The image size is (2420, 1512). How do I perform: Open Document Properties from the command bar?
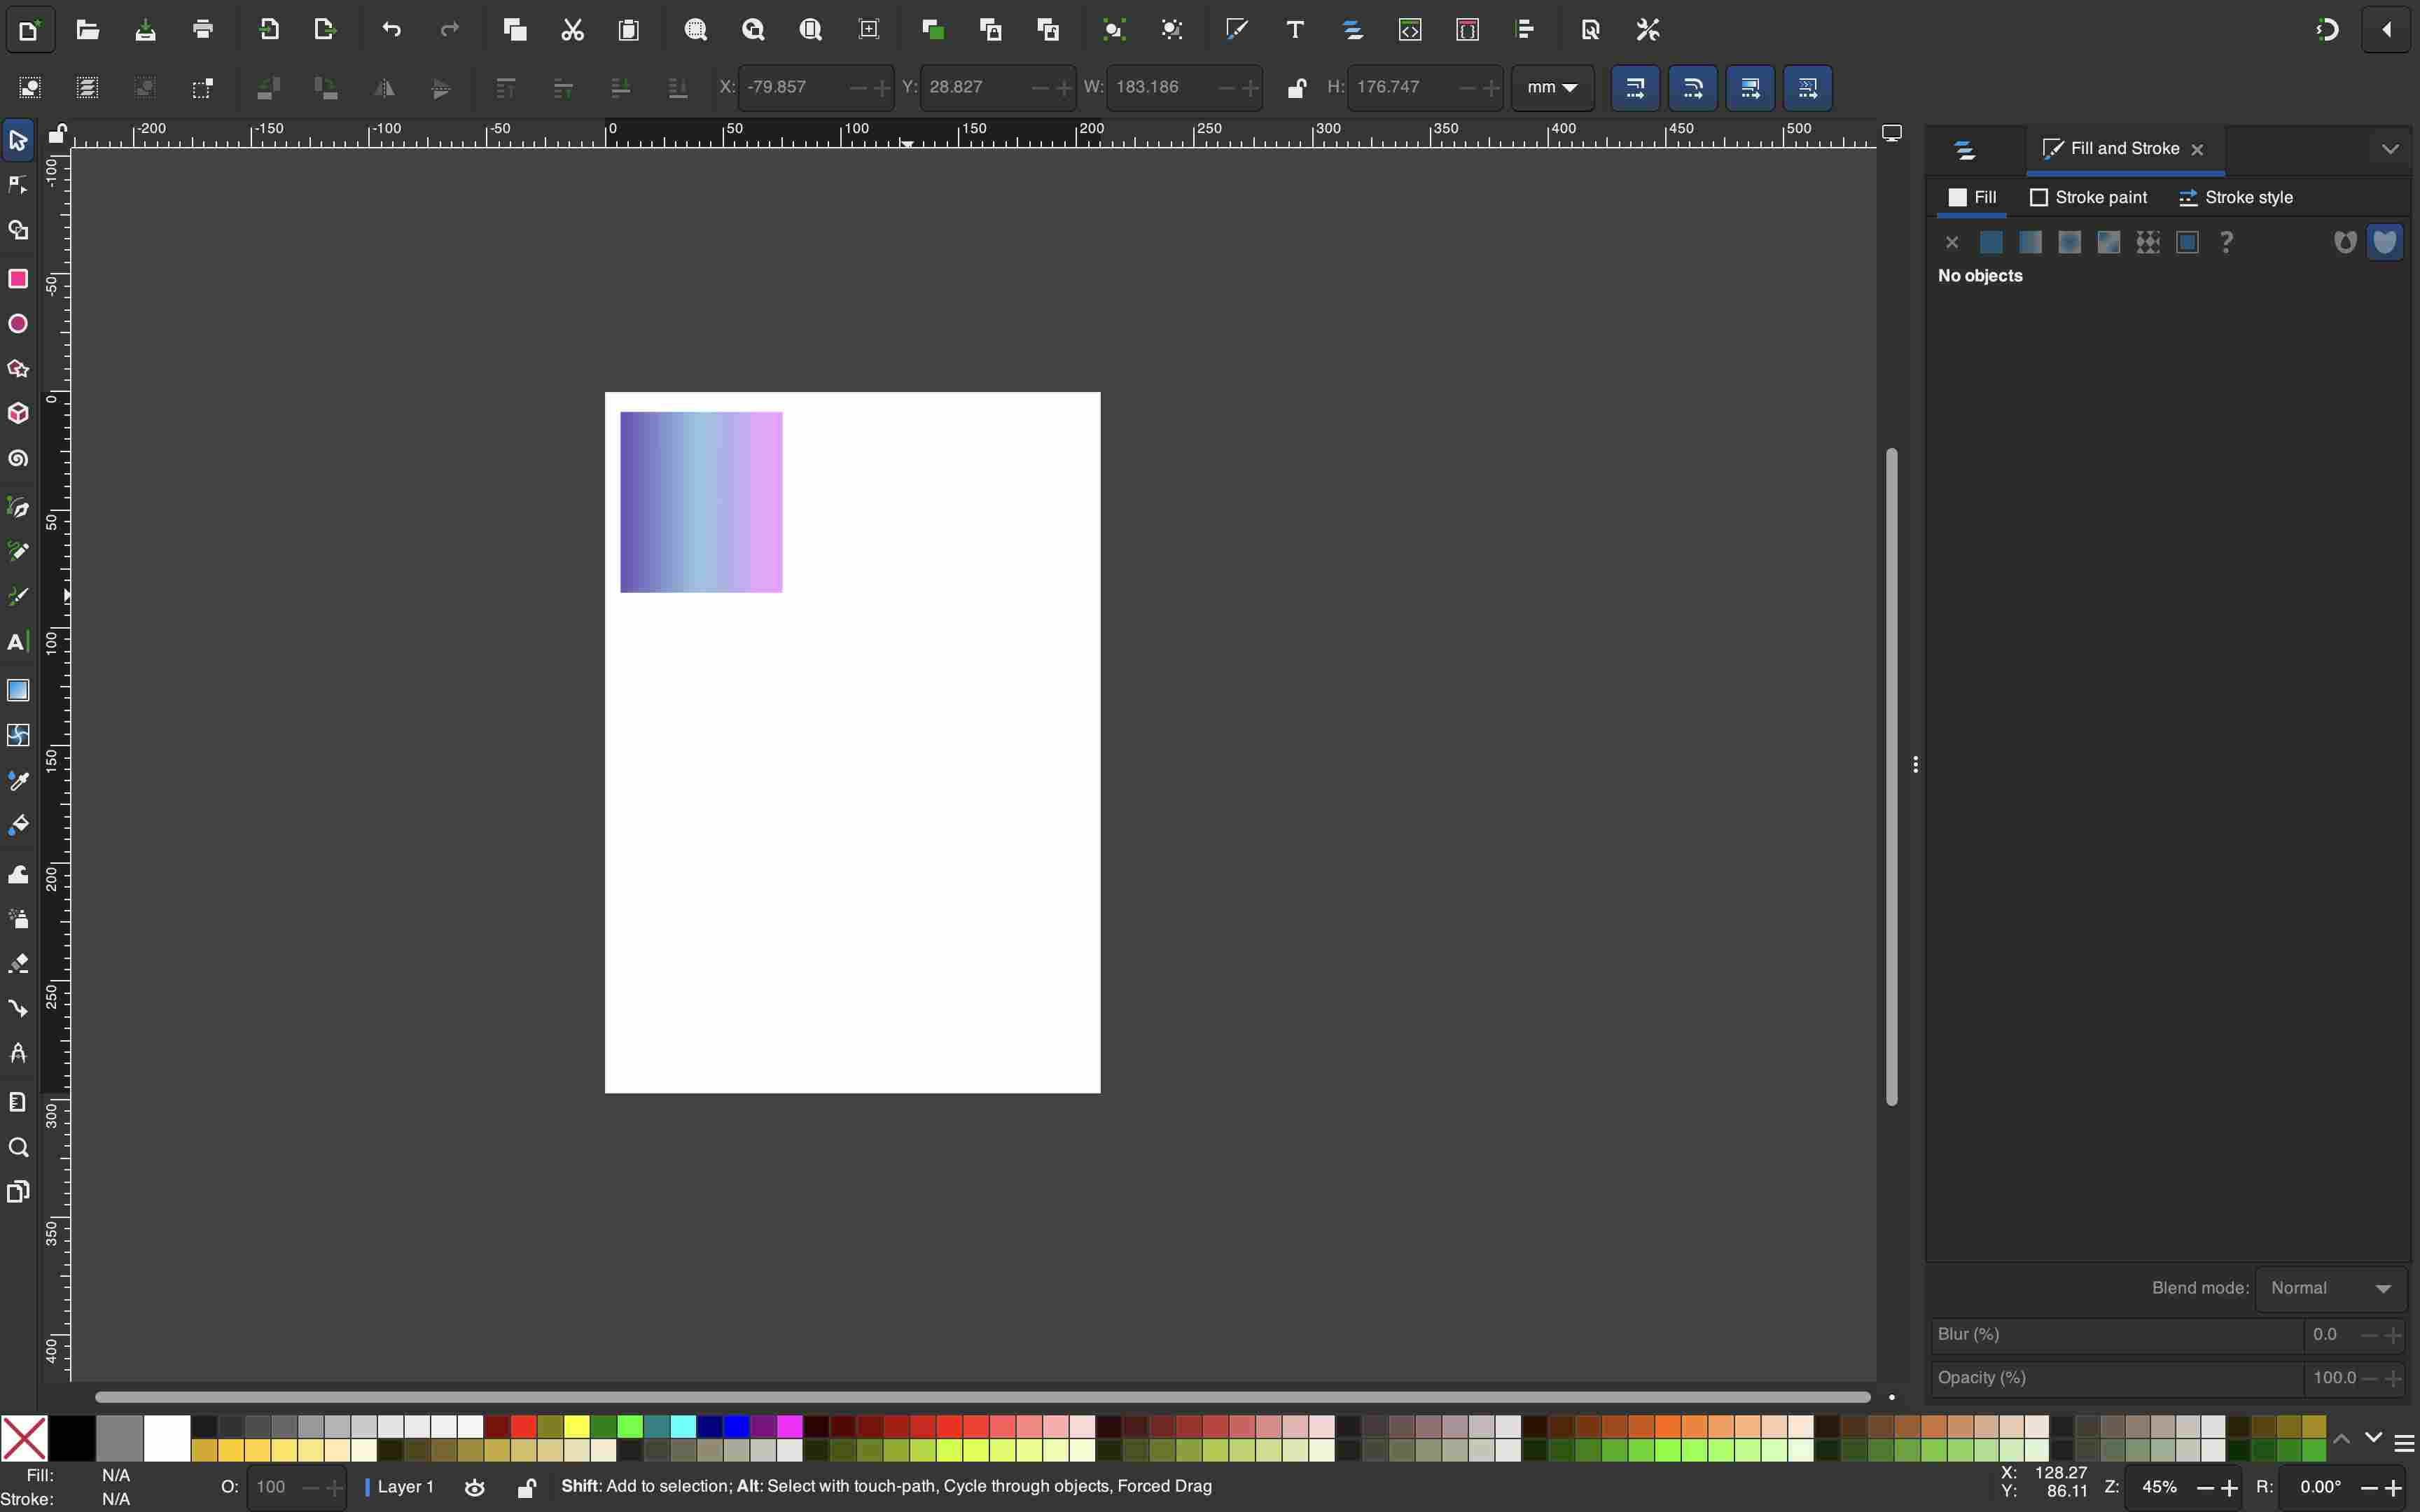click(x=1591, y=30)
